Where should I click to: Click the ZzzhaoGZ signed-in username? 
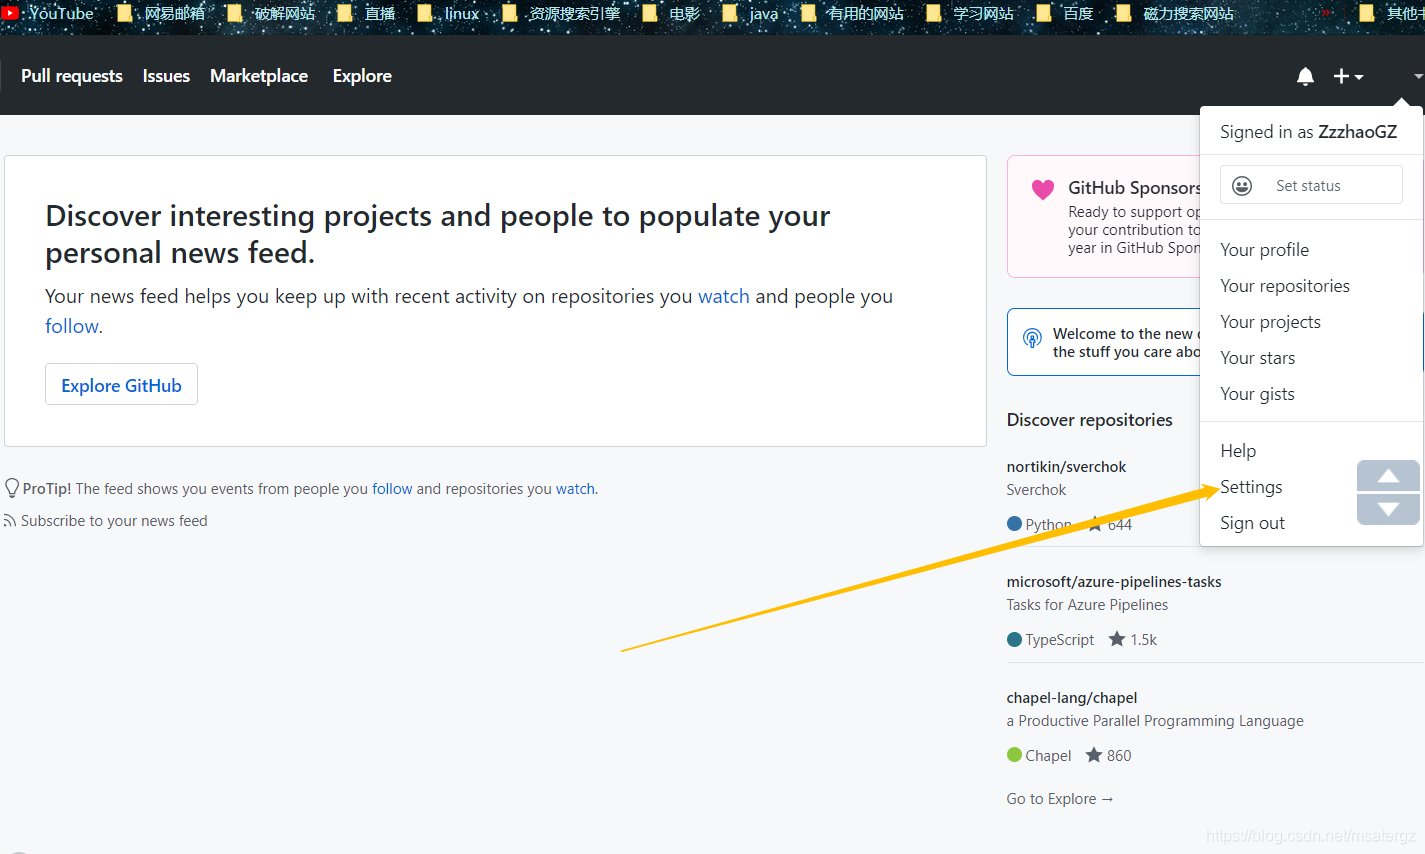(1357, 132)
